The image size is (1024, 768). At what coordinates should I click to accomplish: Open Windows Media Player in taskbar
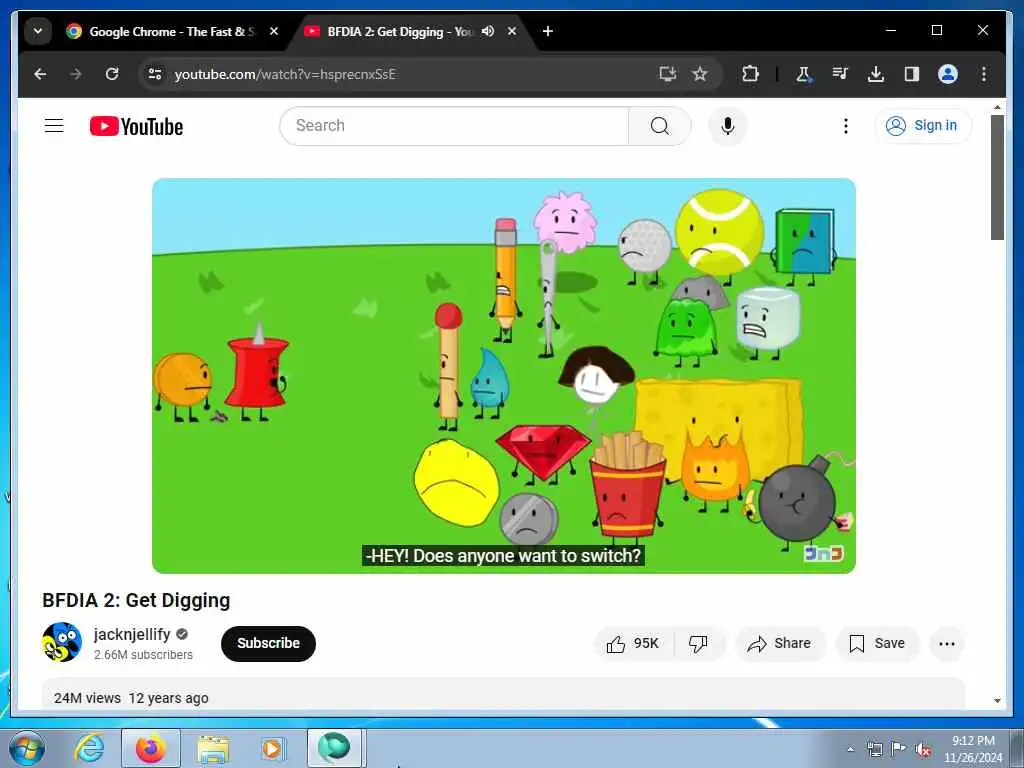pyautogui.click(x=273, y=749)
